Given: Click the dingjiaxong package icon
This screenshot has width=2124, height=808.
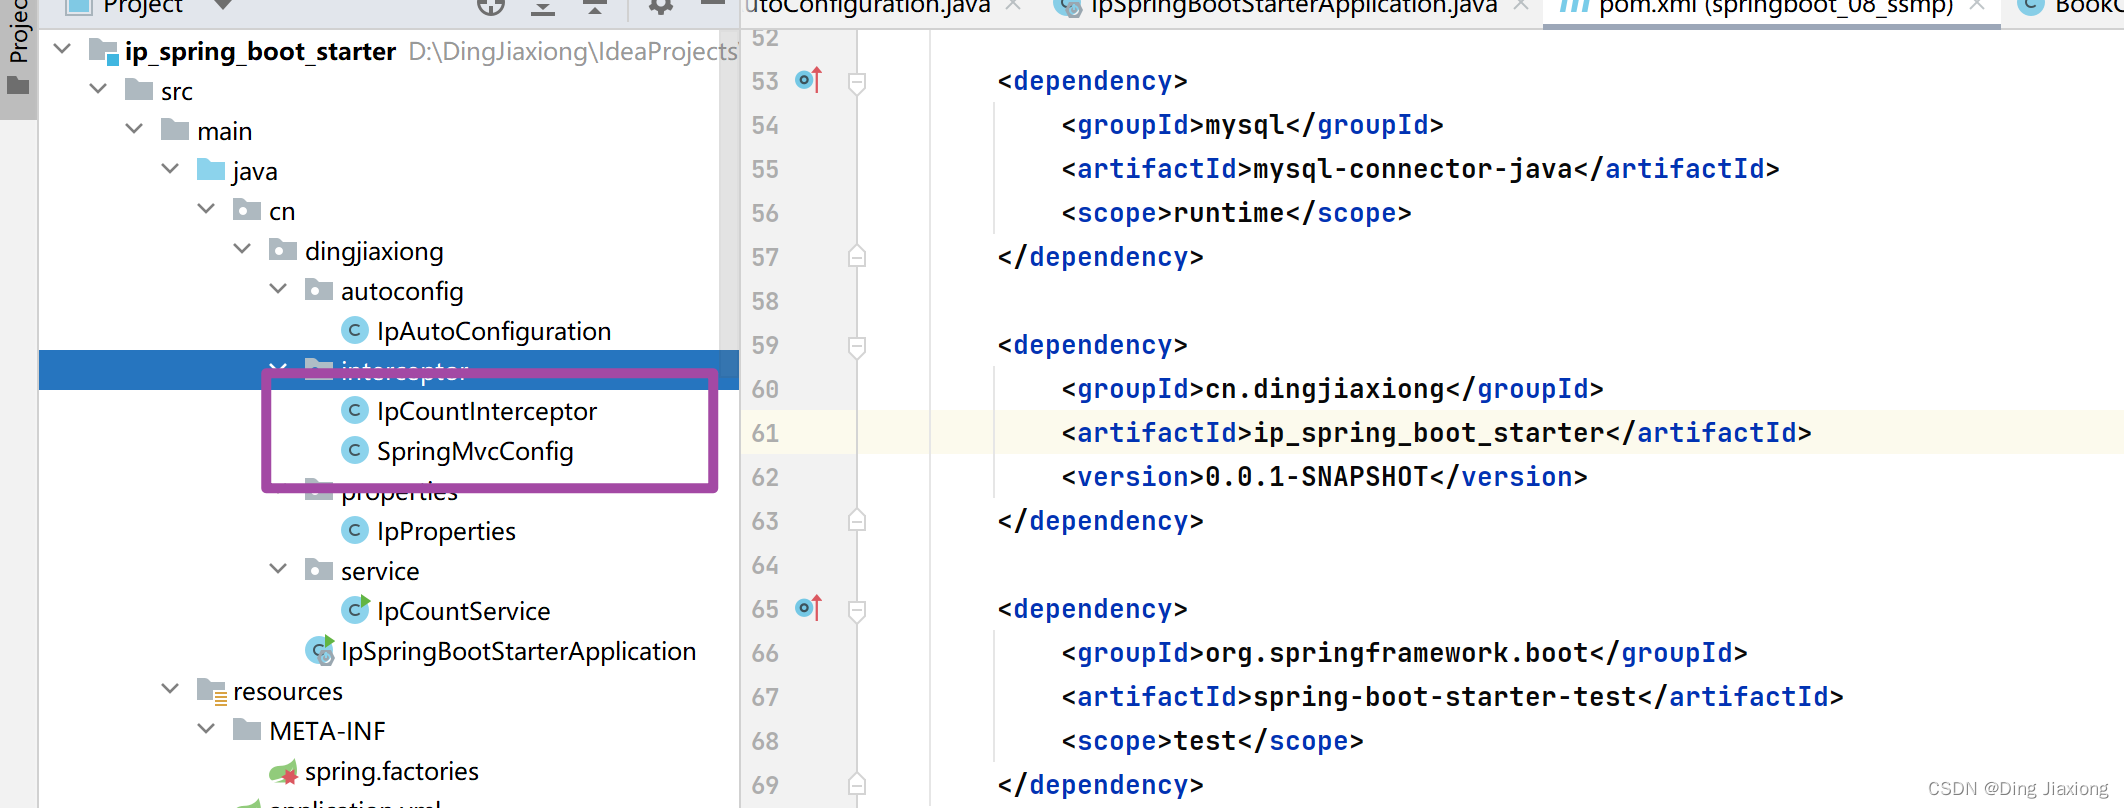Looking at the screenshot, I should click(283, 250).
